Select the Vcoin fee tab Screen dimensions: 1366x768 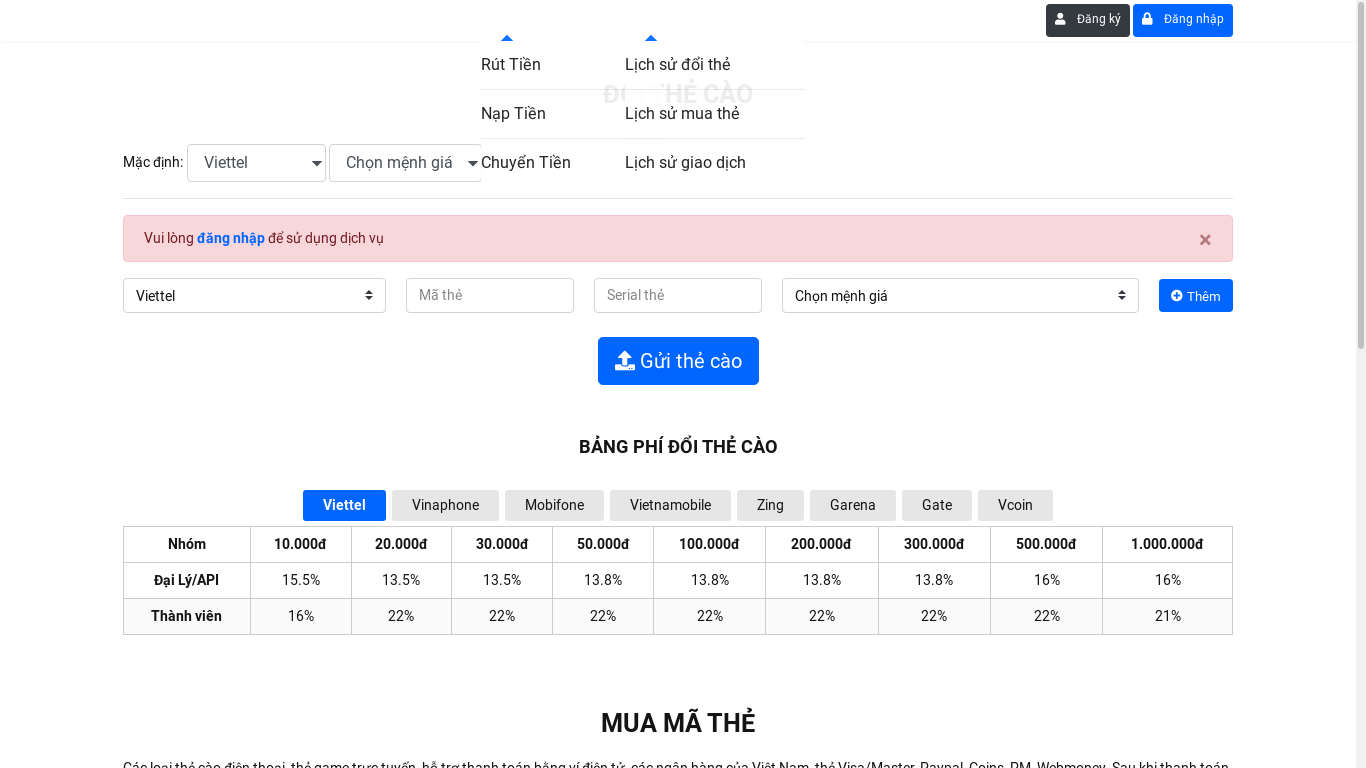(1015, 505)
